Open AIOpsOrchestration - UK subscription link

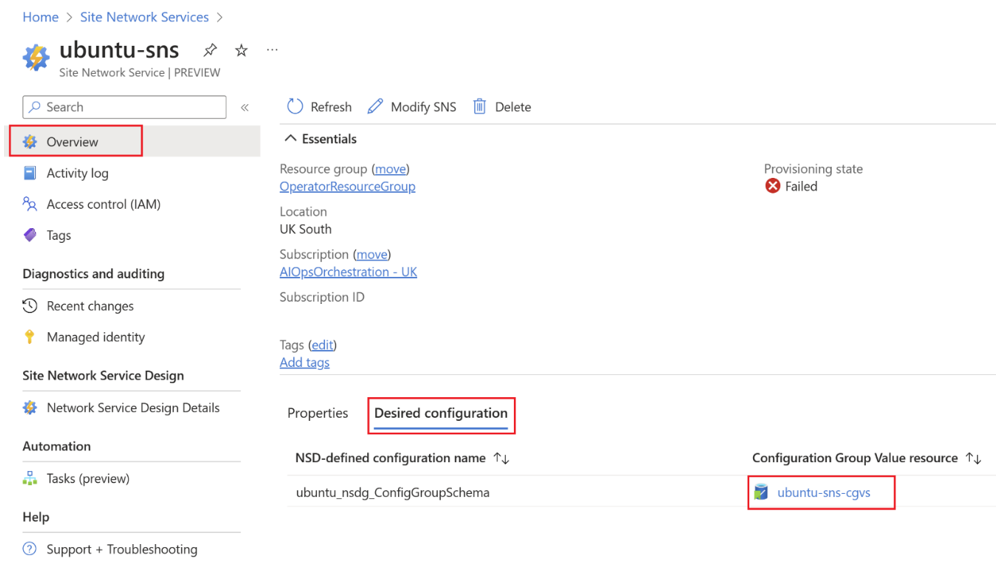348,272
